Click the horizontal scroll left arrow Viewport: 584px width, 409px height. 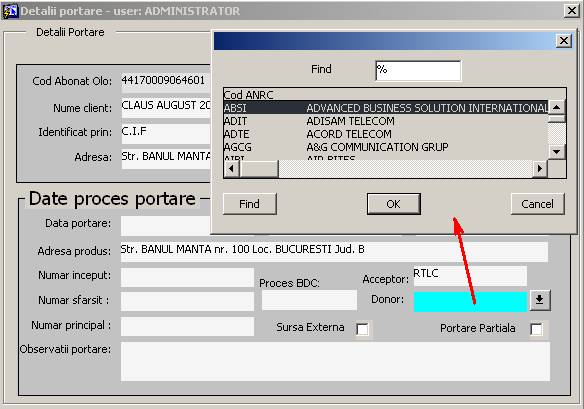click(x=232, y=169)
